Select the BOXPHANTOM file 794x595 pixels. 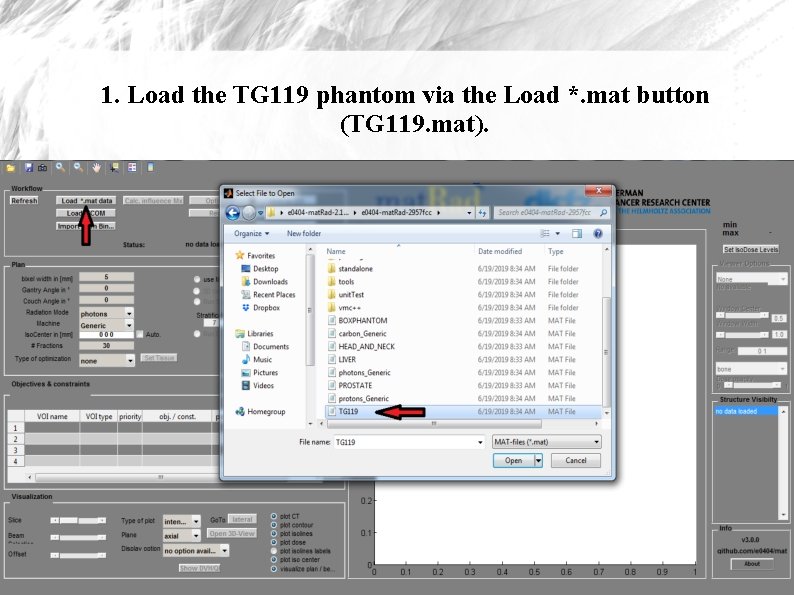tap(462, 321)
